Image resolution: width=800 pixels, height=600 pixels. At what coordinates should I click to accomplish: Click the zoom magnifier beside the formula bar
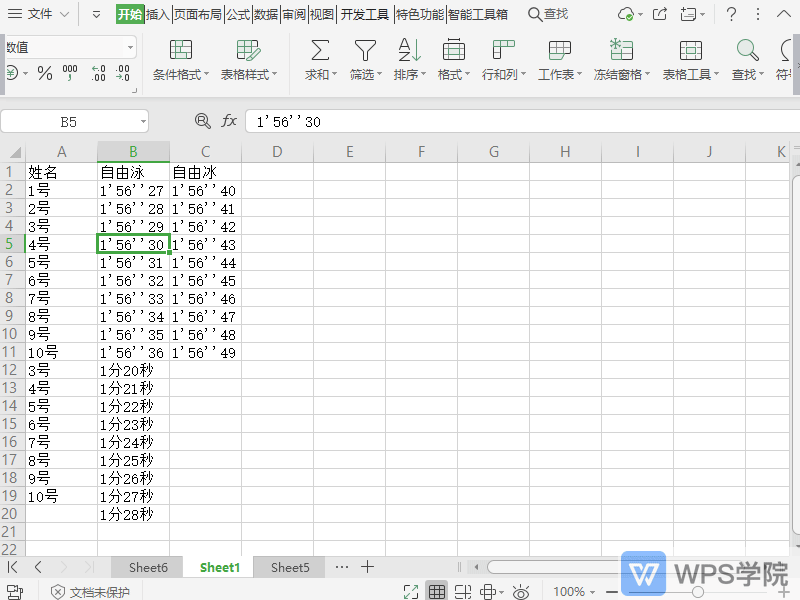point(203,121)
